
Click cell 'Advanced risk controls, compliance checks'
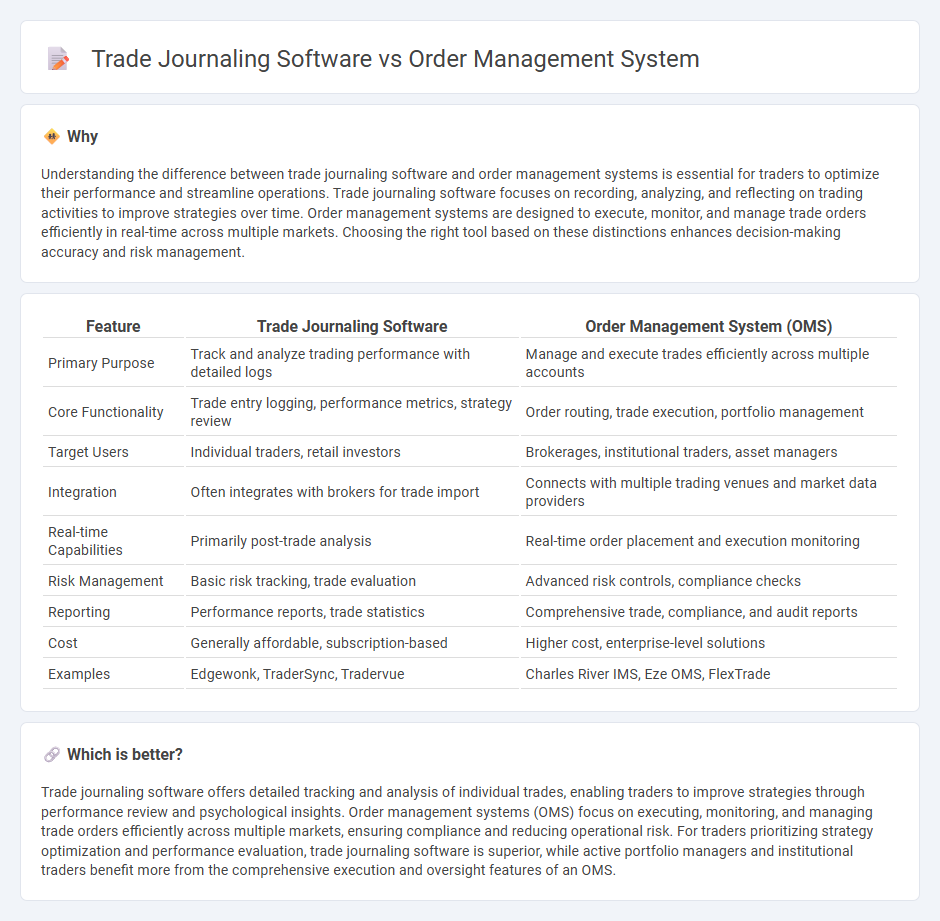[709, 581]
